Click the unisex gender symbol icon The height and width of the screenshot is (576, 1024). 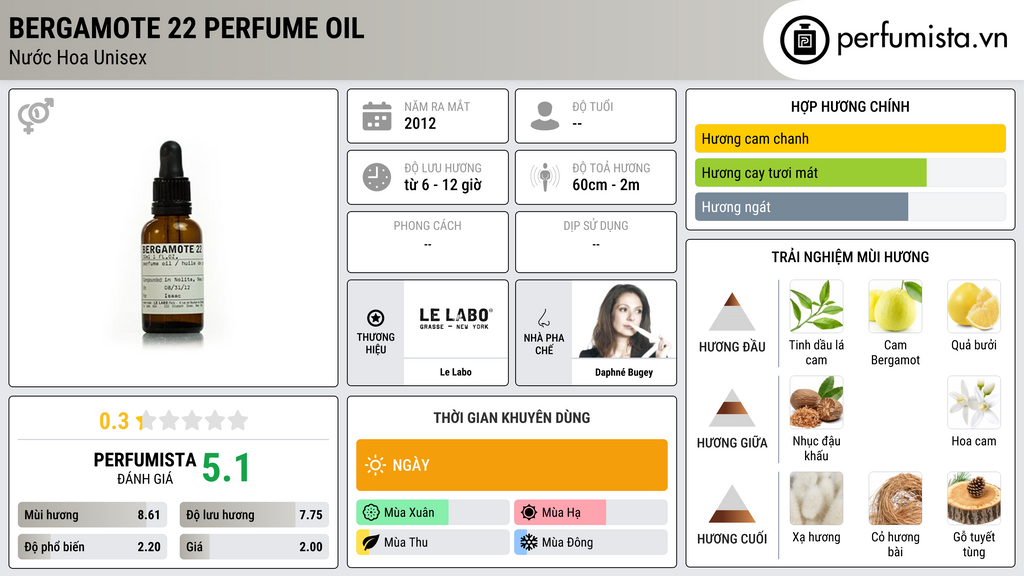point(35,116)
